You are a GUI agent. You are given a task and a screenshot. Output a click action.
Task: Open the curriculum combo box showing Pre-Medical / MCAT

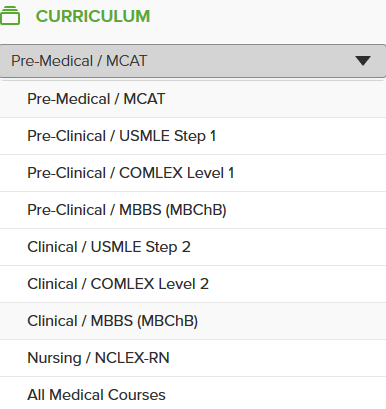point(193,61)
